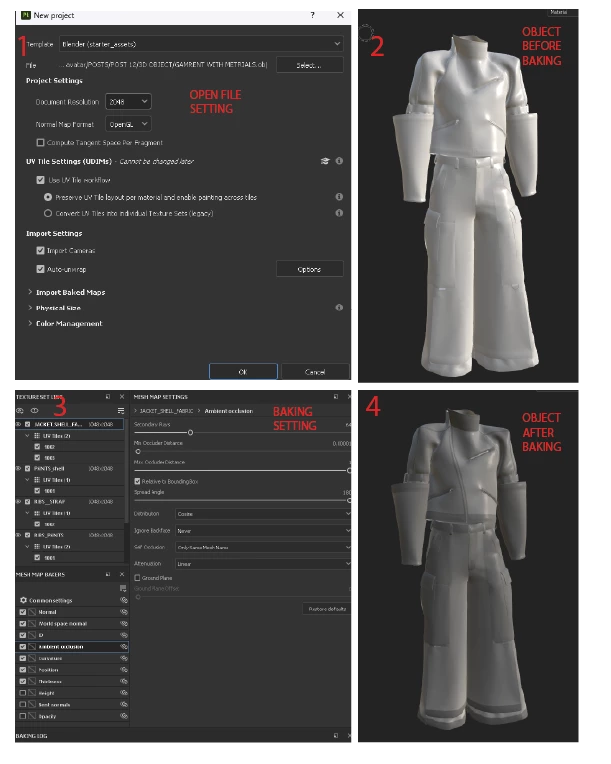This screenshot has height=764, width=611.
Task: Enable Compute Tangent Space Per Fragment
Action: (40, 143)
